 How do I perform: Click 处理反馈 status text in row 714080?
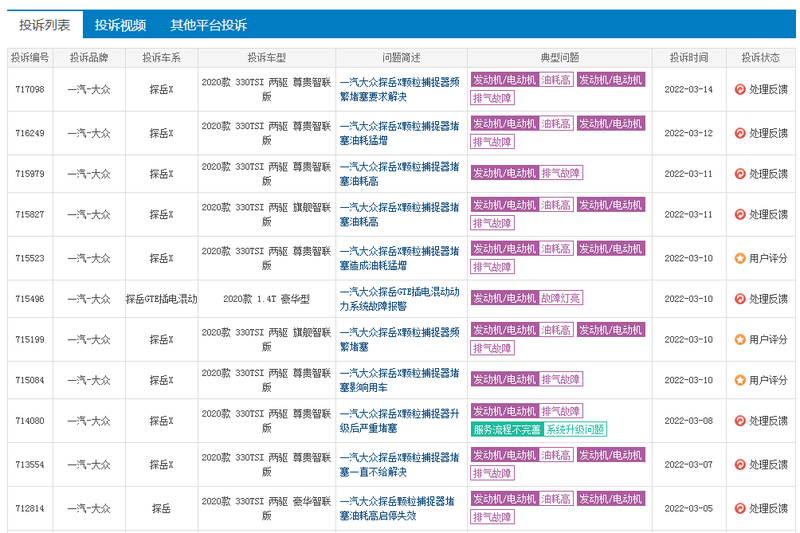(x=768, y=421)
